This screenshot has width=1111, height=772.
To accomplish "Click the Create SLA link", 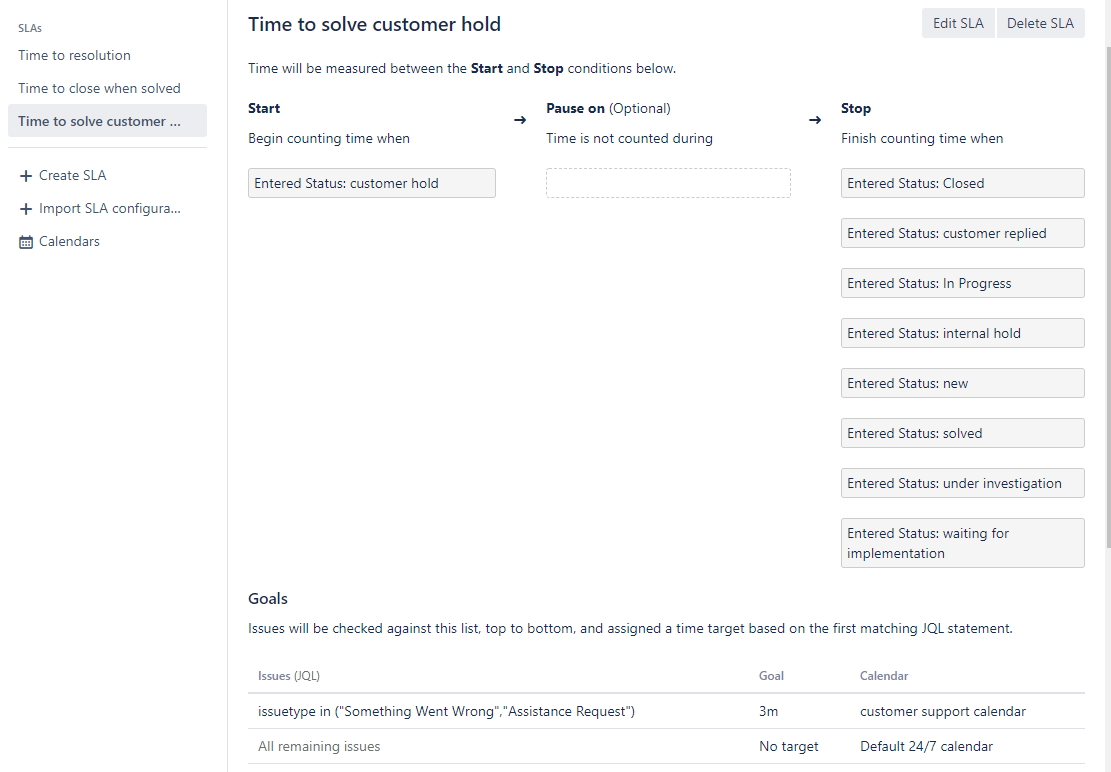I will [x=72, y=176].
